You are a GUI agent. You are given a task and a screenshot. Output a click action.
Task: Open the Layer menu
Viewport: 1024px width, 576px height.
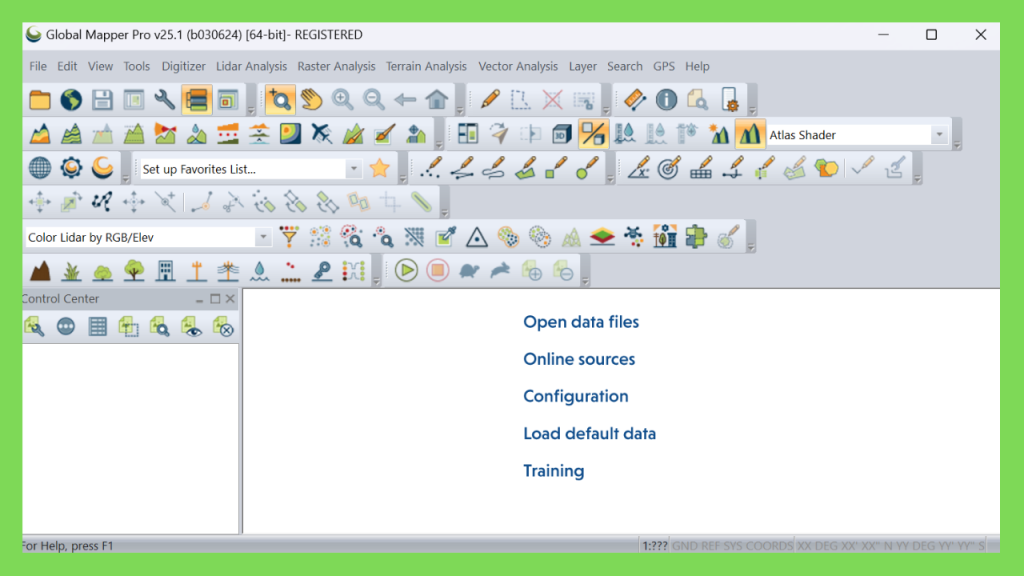(583, 66)
